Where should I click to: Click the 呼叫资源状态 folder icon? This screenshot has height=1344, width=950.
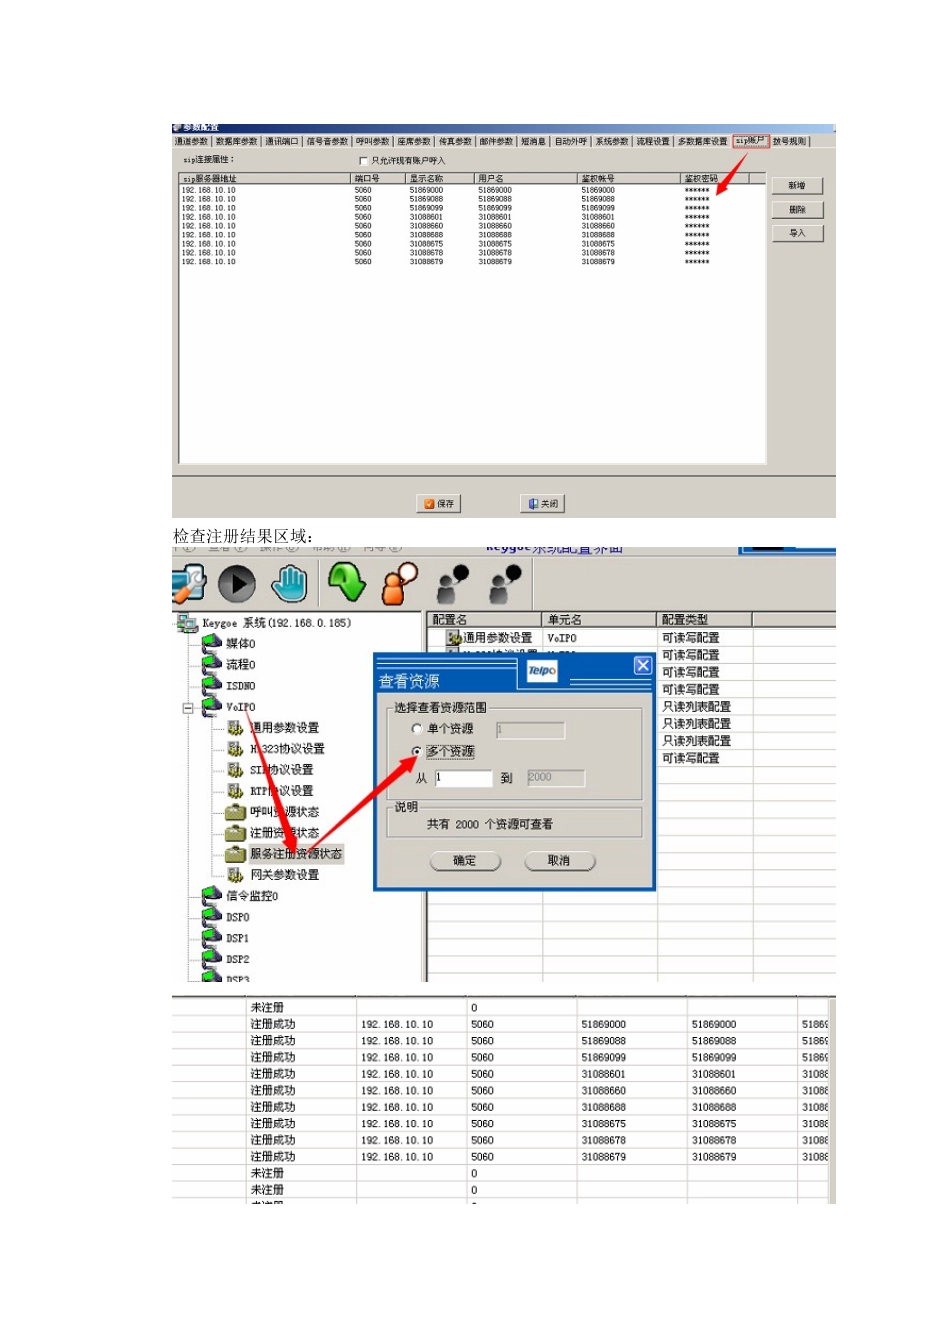click(x=235, y=811)
